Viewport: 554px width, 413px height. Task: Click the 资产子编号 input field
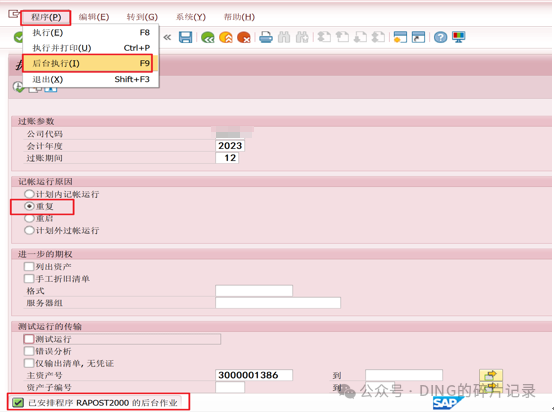[x=230, y=387]
